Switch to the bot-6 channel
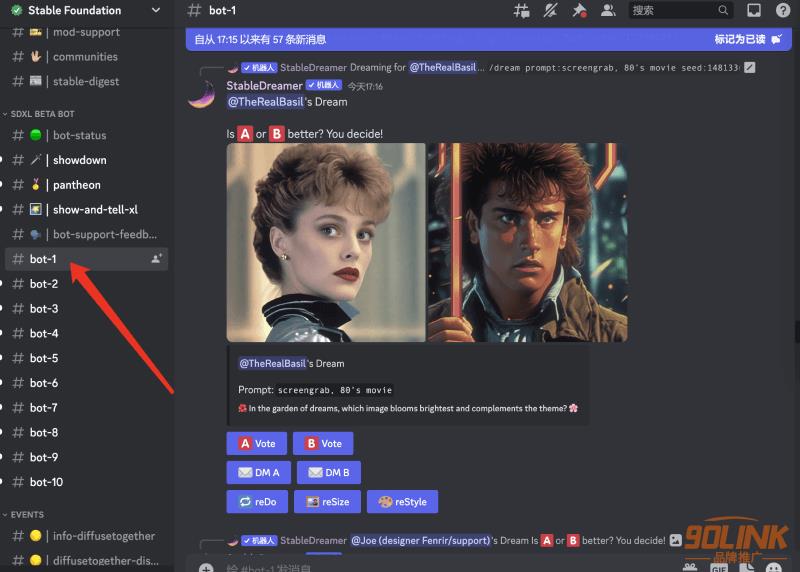Viewport: 800px width, 572px height. pos(87,383)
